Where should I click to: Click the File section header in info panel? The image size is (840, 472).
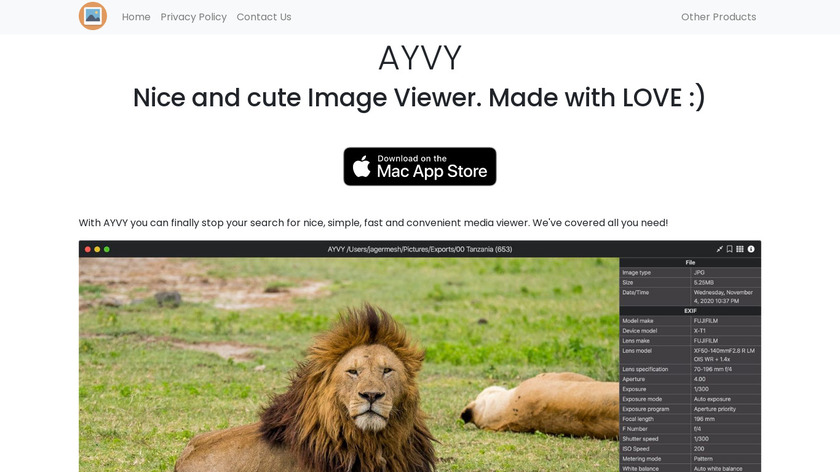click(x=690, y=263)
